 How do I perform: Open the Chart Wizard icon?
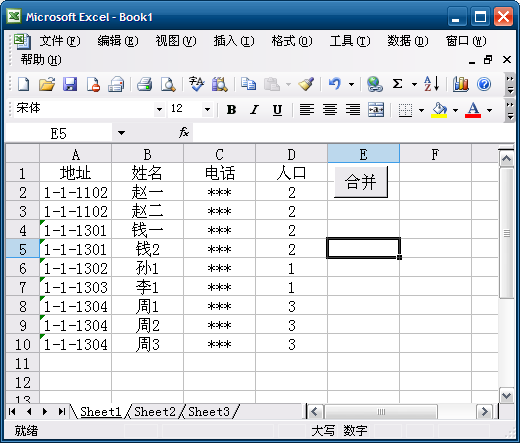460,84
